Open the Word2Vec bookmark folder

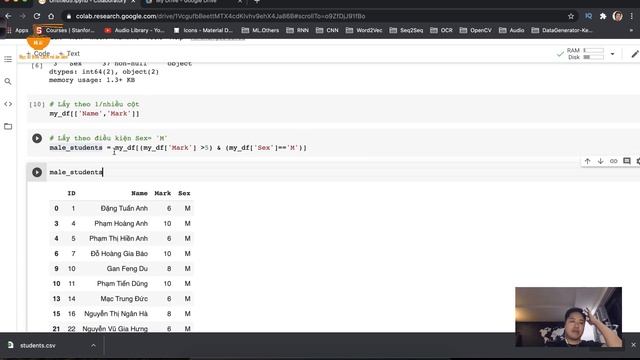point(364,30)
